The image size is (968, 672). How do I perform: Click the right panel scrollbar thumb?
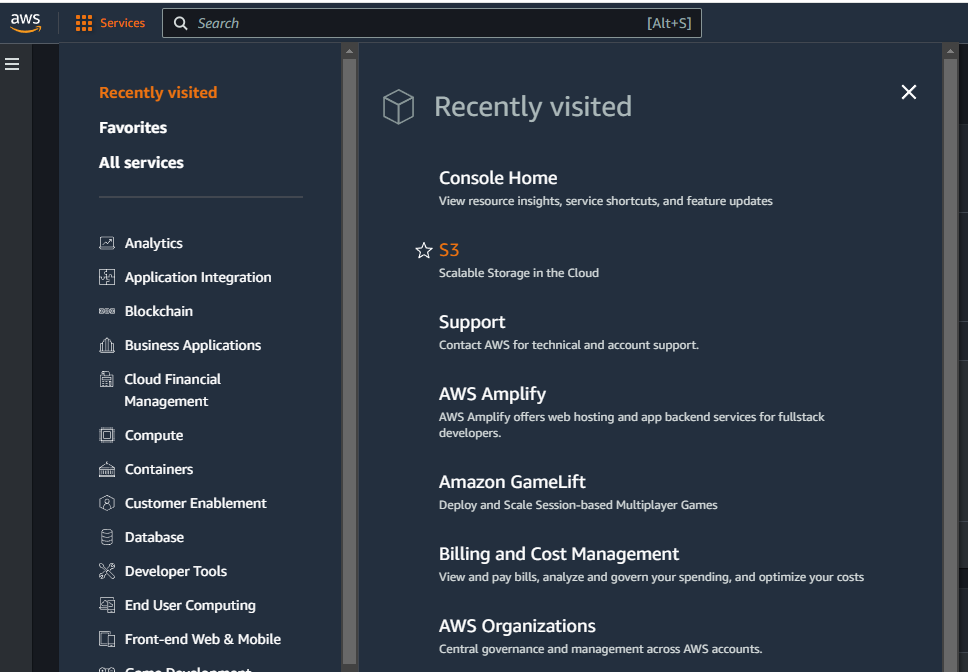951,364
